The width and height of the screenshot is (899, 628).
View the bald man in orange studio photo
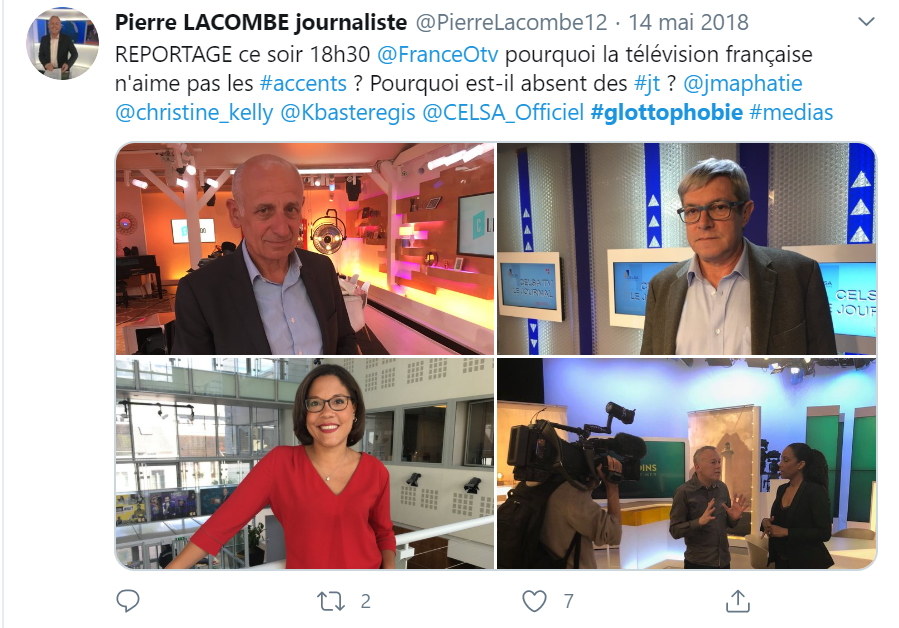(x=304, y=248)
